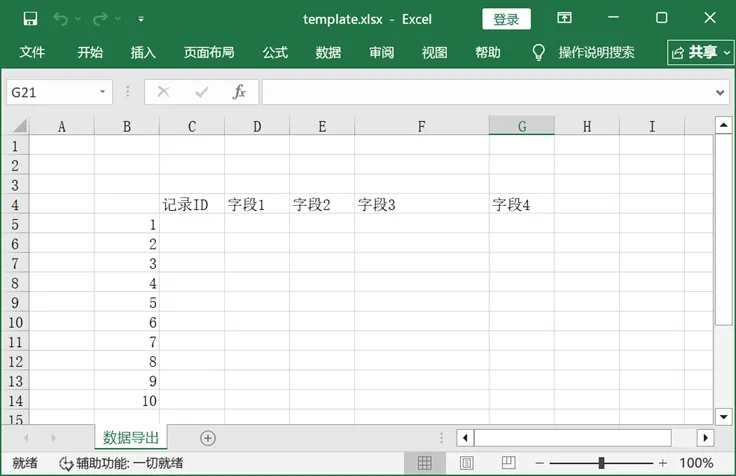Select column F header
Screen dimensions: 736x476
coord(422,126)
